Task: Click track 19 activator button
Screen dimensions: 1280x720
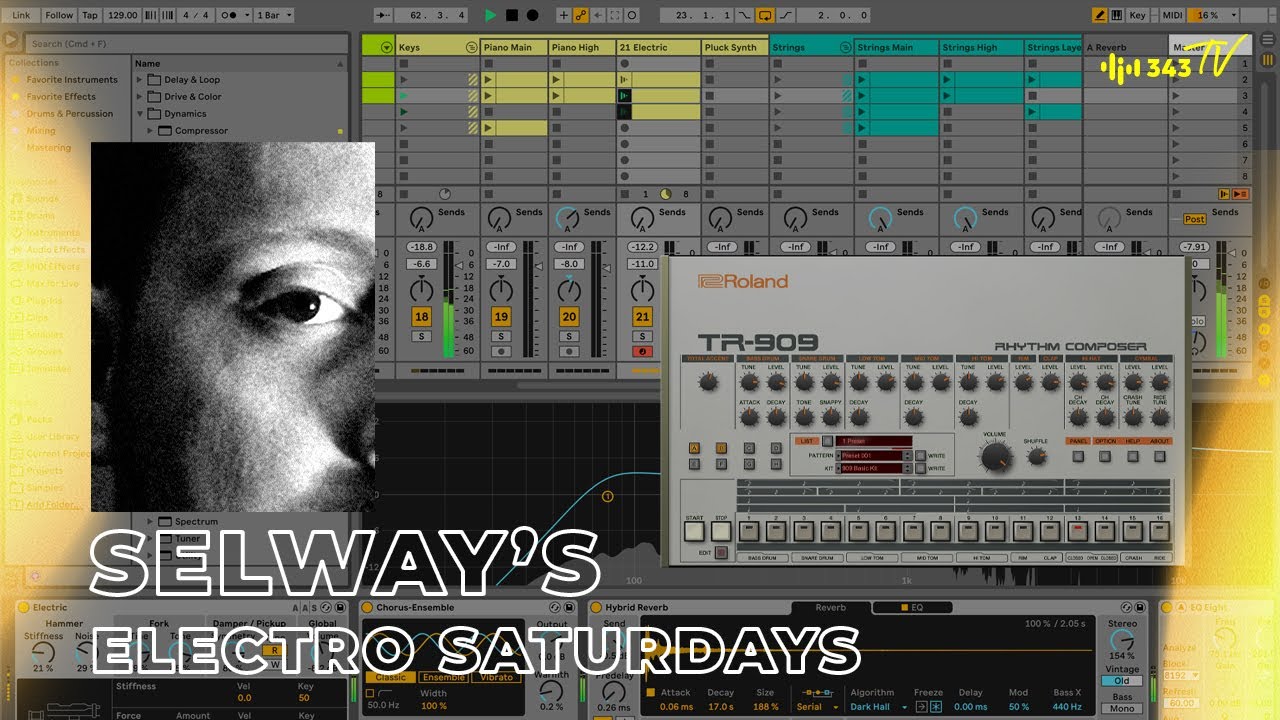Action: (x=500, y=317)
